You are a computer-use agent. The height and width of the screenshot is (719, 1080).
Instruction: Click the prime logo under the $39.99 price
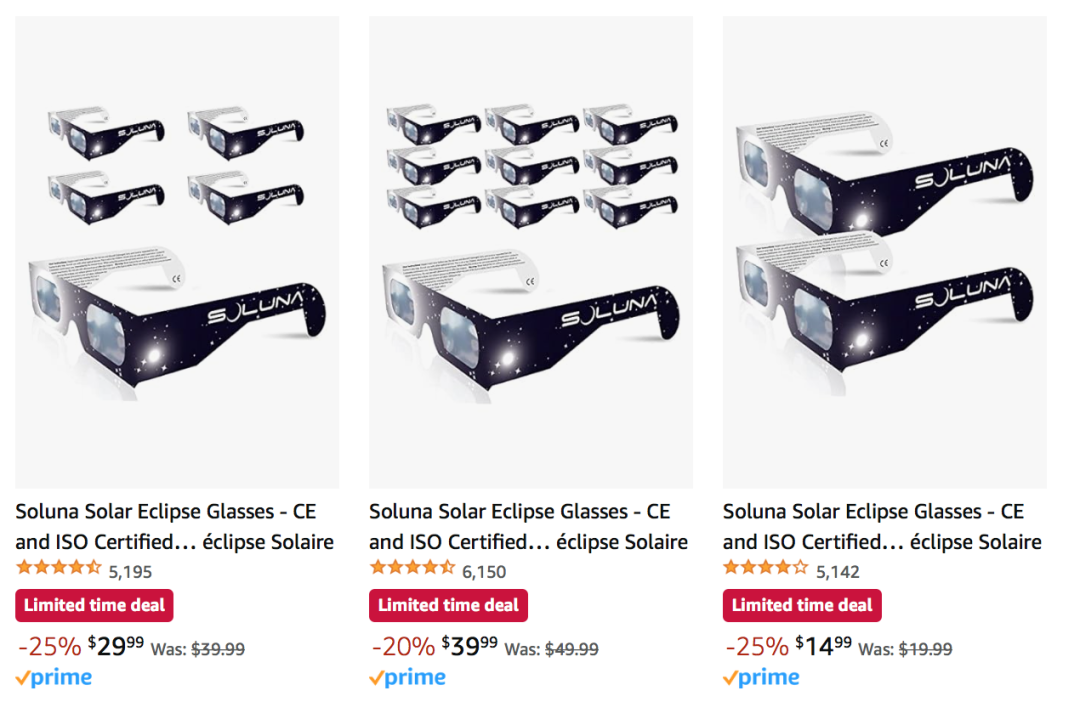408,678
